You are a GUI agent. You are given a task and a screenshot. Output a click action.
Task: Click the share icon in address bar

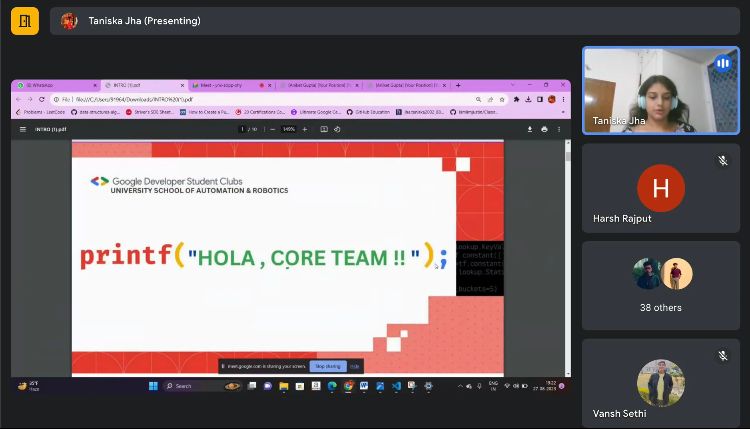tap(490, 99)
